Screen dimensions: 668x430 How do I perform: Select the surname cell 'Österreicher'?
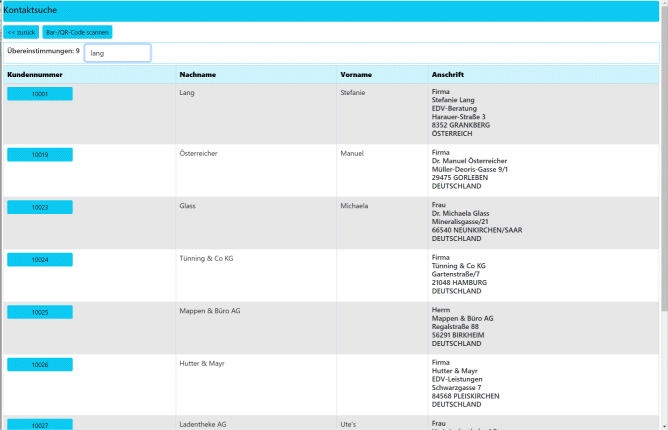click(x=199, y=153)
